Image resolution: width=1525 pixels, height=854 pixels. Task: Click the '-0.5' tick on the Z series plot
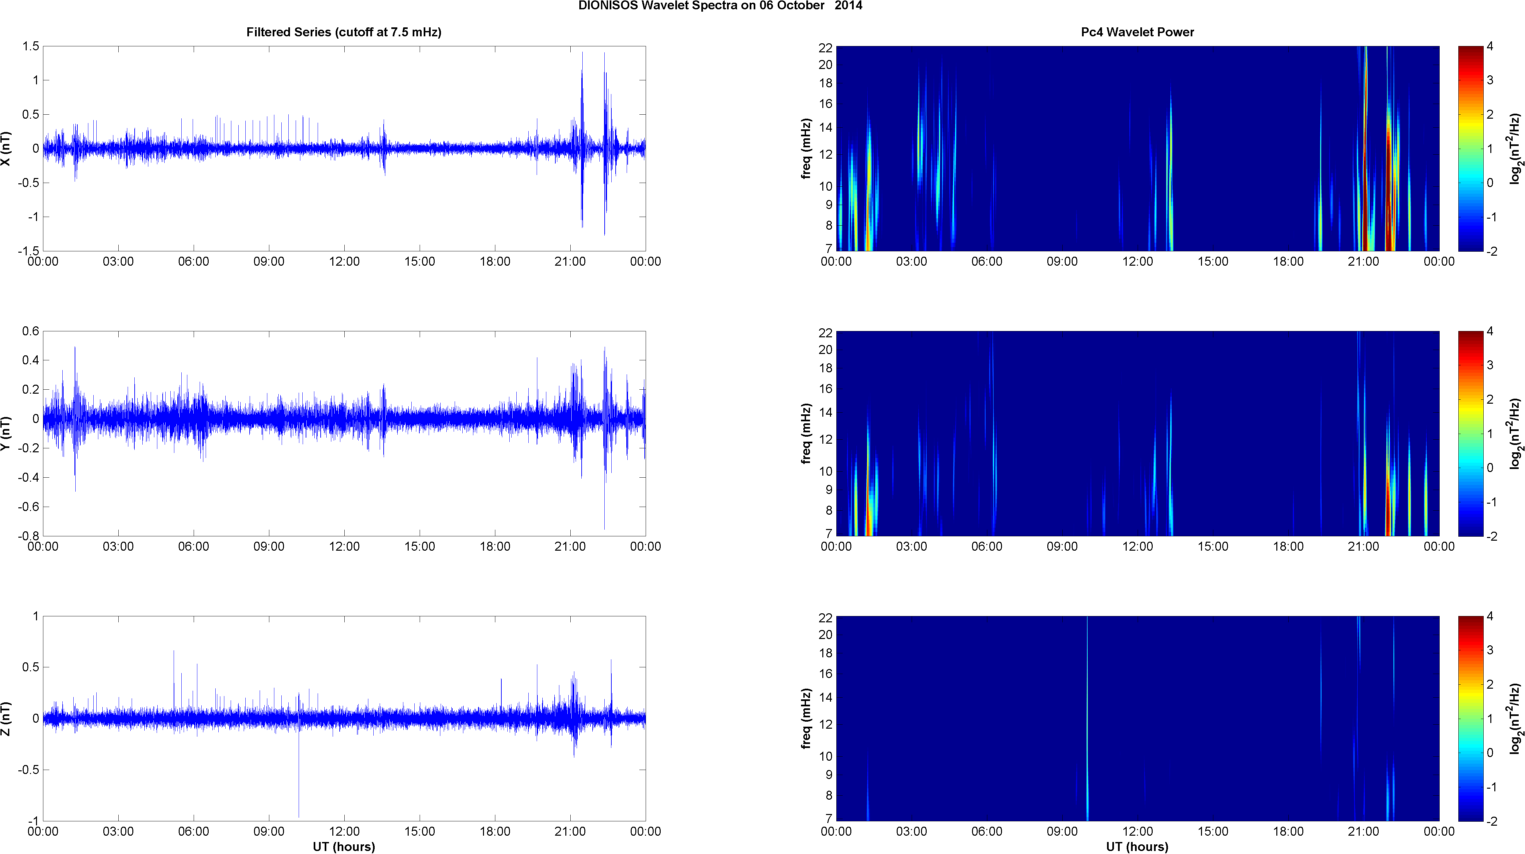coord(28,770)
